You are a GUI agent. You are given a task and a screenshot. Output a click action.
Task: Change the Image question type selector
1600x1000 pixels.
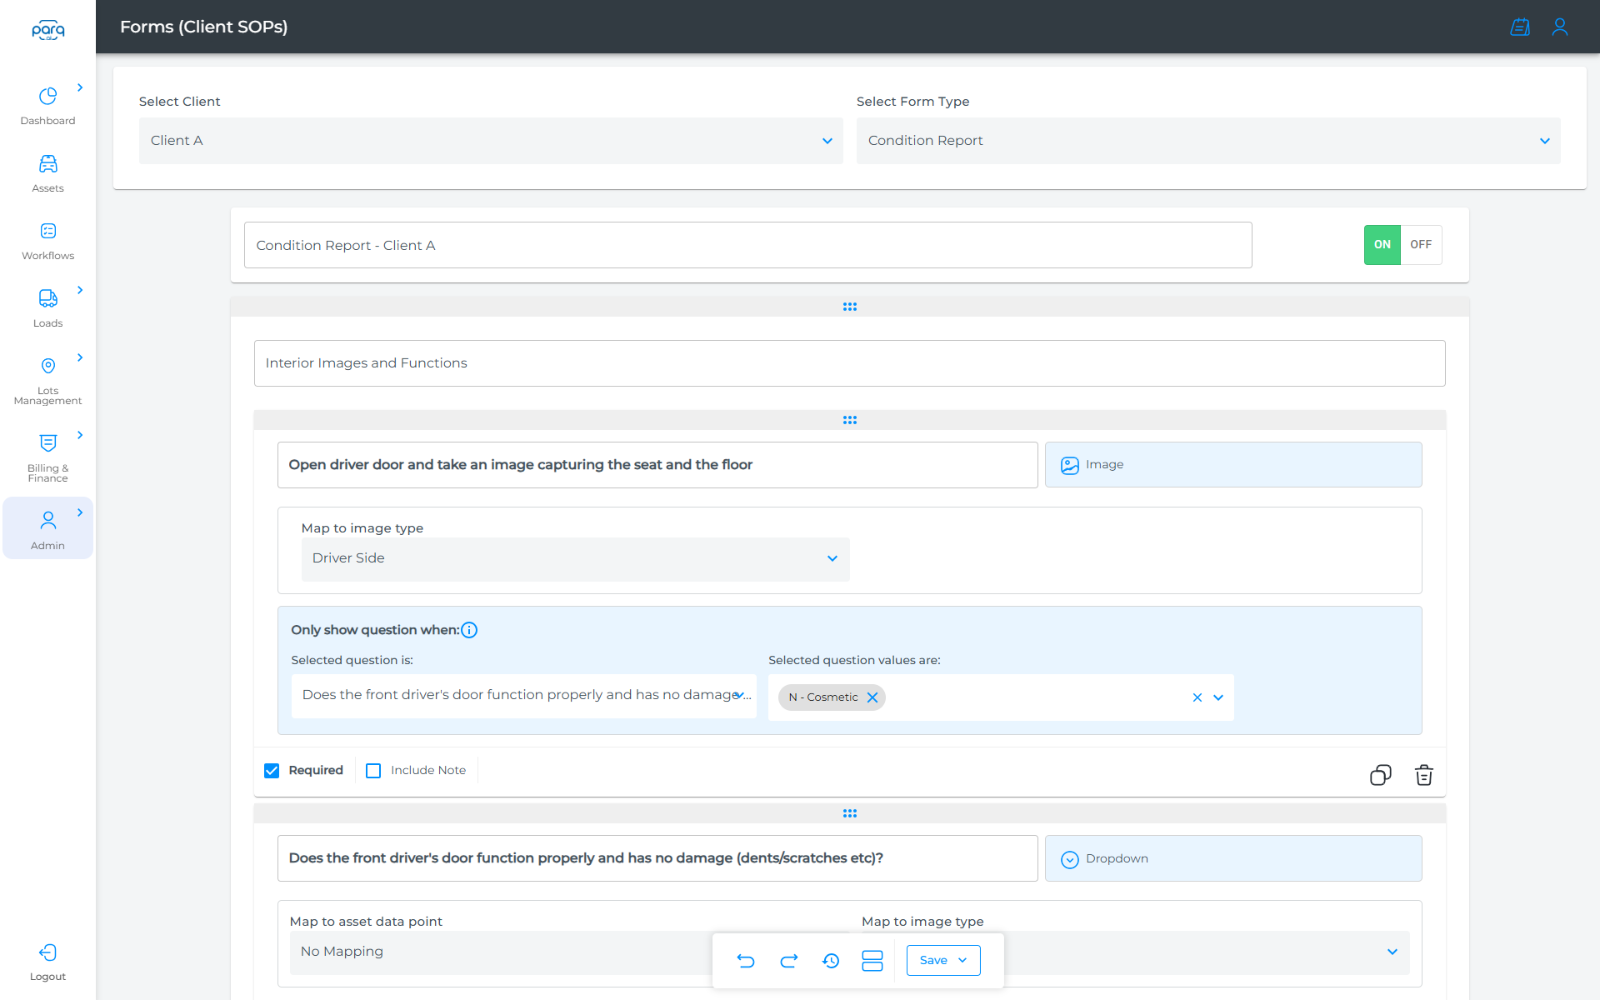[x=1233, y=465]
